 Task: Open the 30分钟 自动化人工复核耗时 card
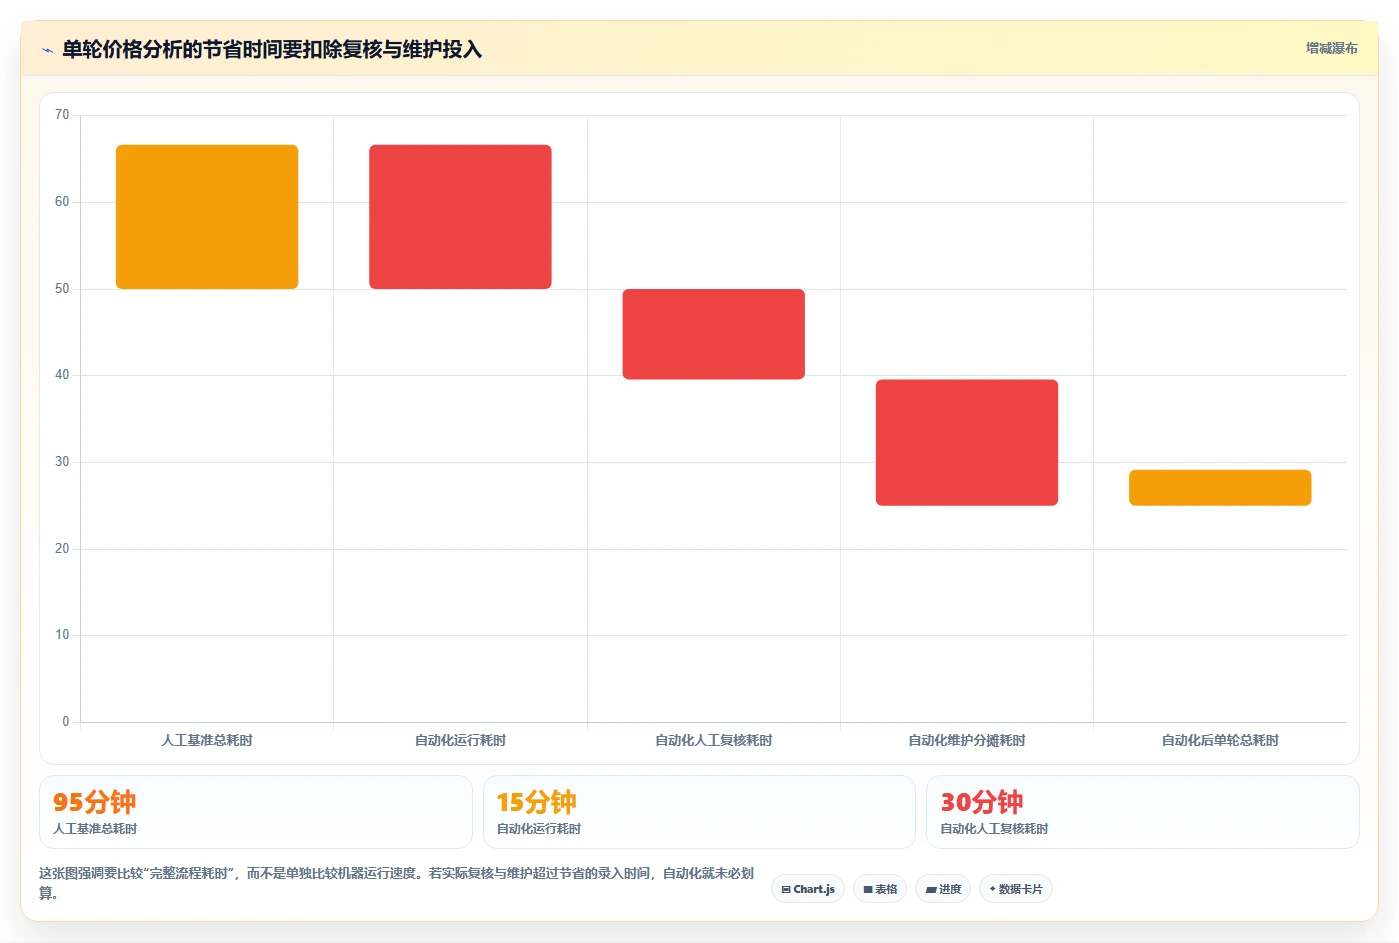pos(1142,812)
